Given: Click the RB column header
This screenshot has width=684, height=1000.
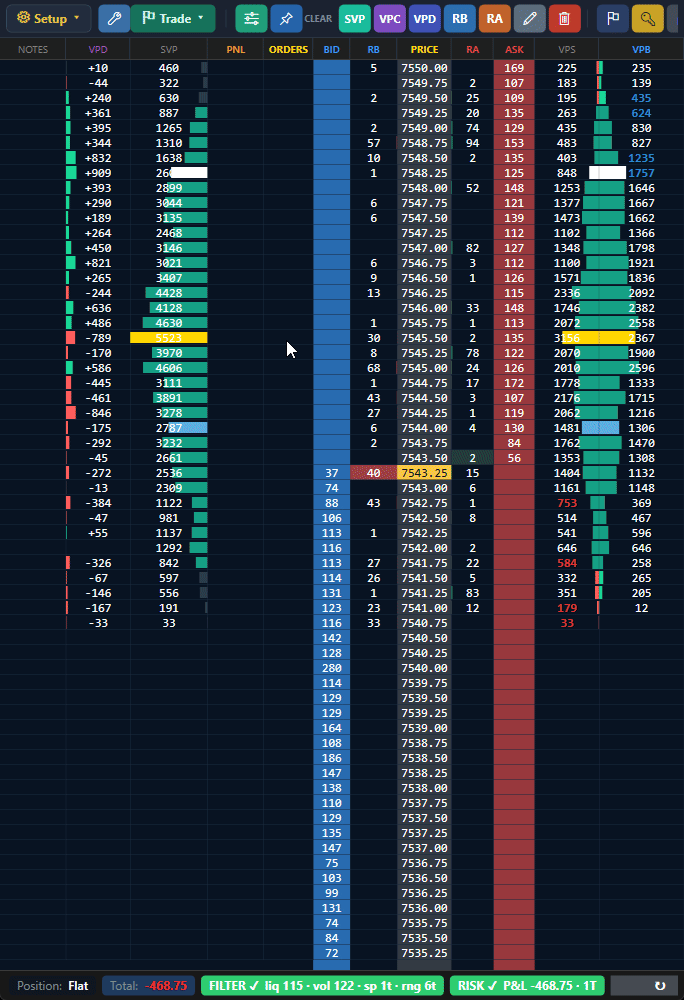Looking at the screenshot, I should click(x=374, y=49).
